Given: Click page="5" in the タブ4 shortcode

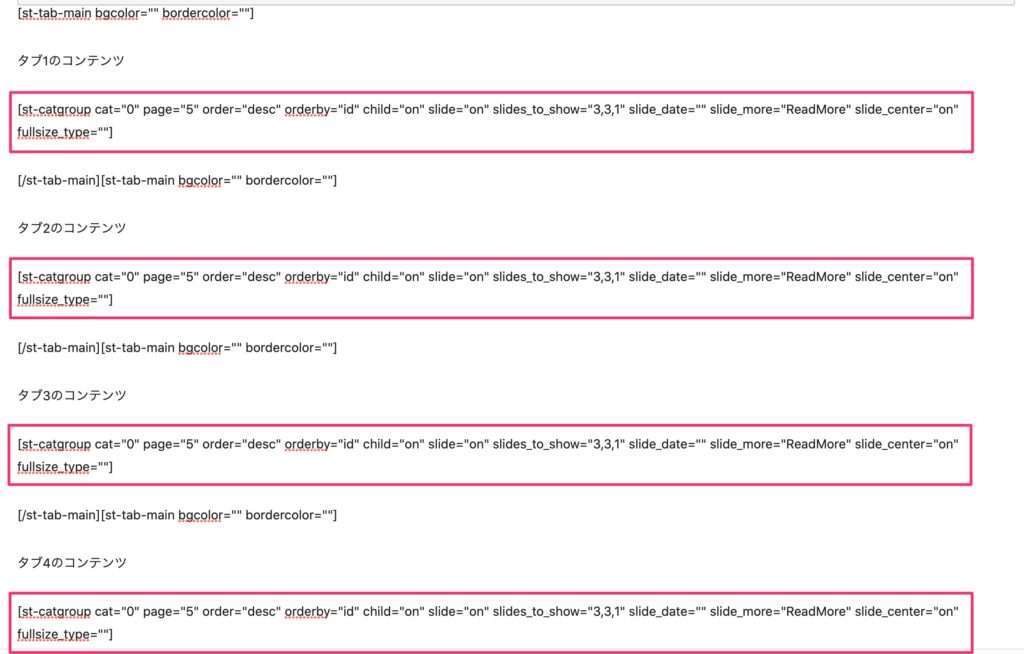Looking at the screenshot, I should (x=170, y=612).
